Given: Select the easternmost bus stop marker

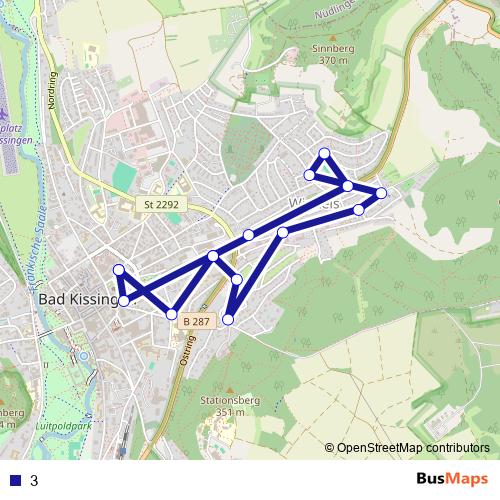Looking at the screenshot, I should coord(381,193).
